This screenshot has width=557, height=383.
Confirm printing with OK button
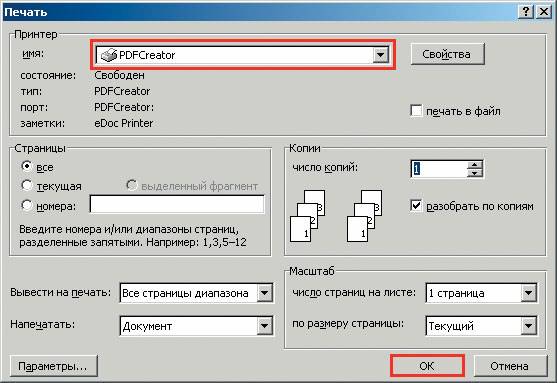427,366
